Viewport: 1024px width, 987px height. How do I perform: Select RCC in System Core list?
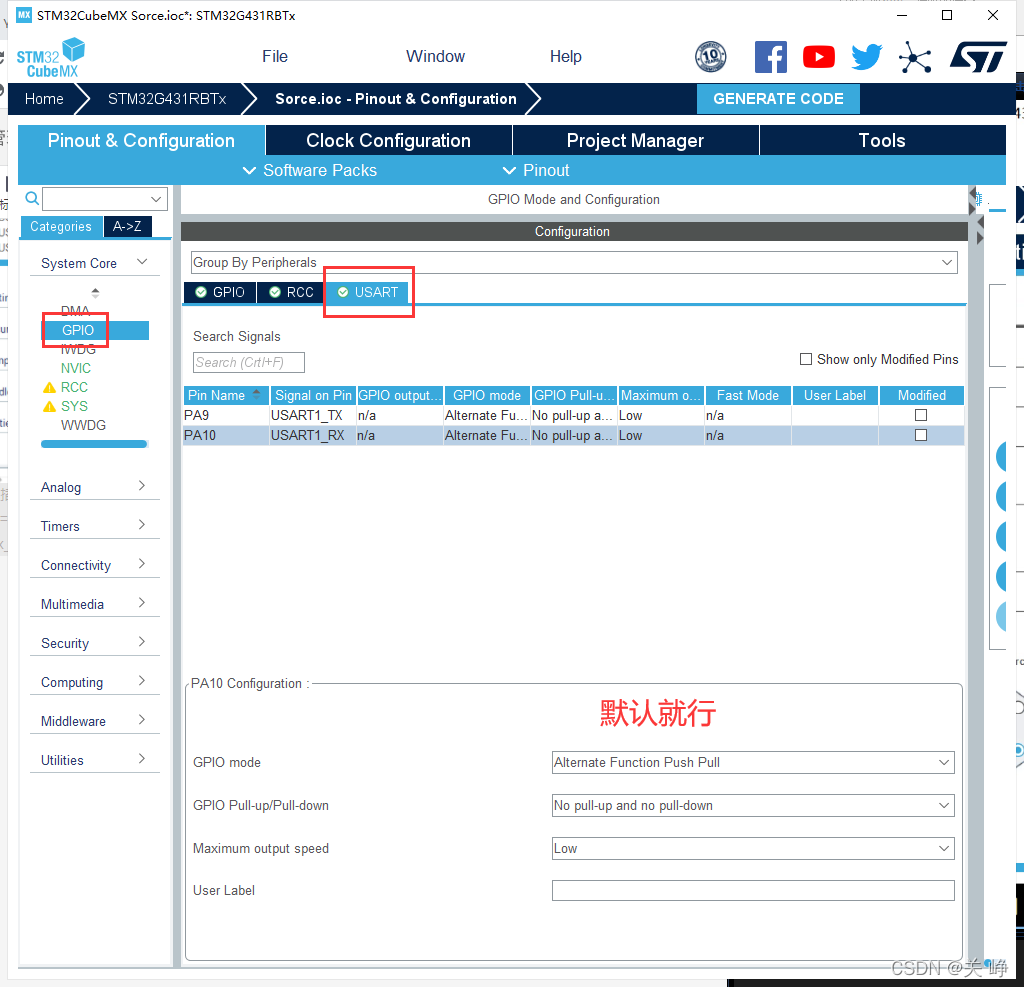[74, 387]
